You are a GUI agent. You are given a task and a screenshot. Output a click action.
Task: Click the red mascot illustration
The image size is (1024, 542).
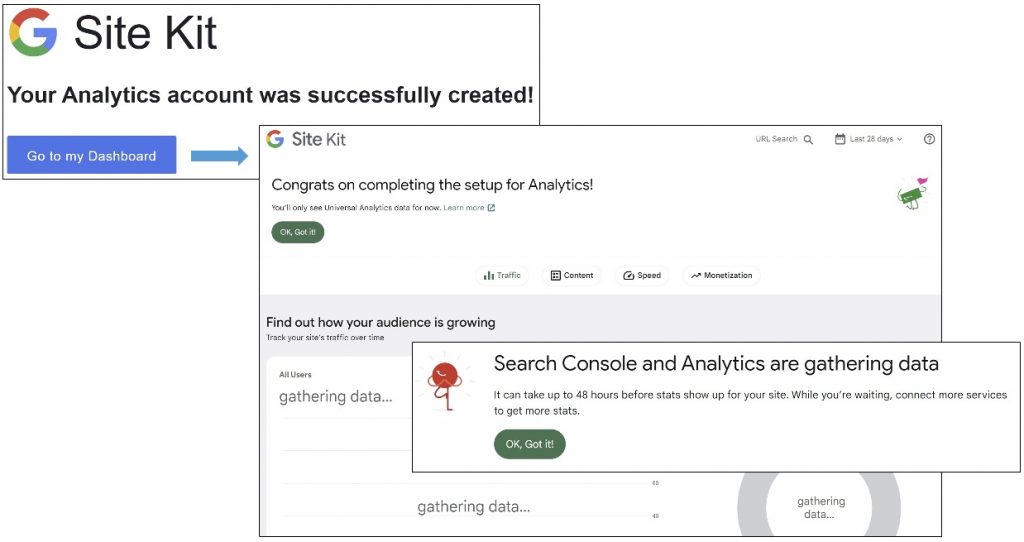(443, 385)
